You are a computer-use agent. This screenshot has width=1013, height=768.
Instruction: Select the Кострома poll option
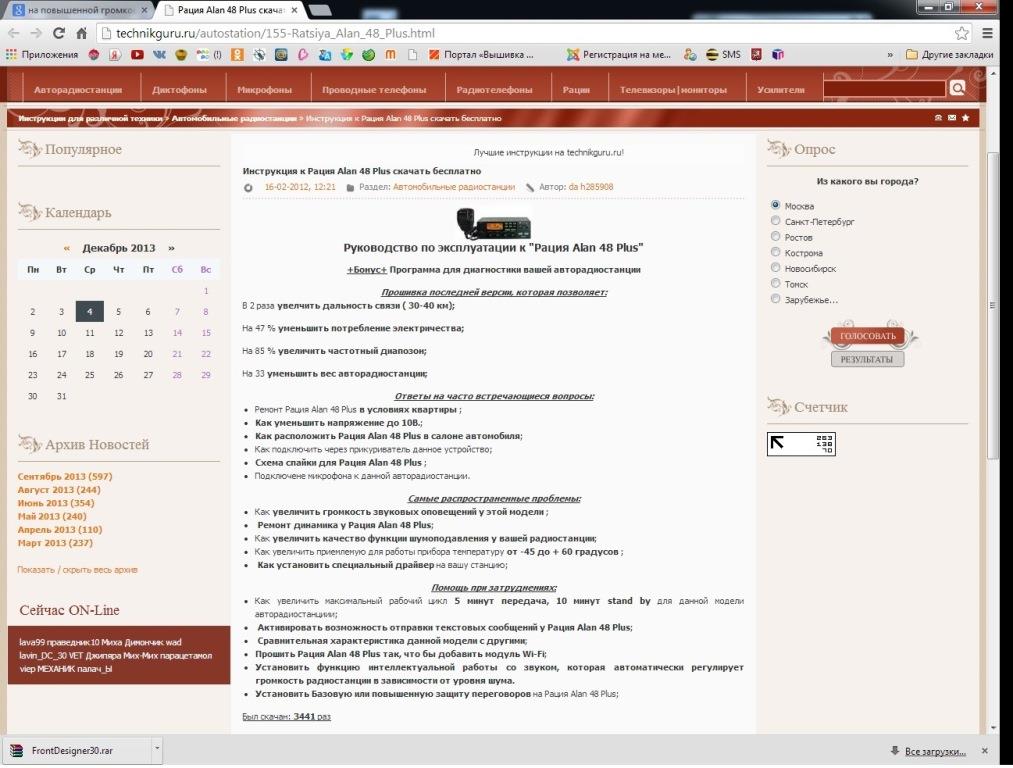coord(775,252)
